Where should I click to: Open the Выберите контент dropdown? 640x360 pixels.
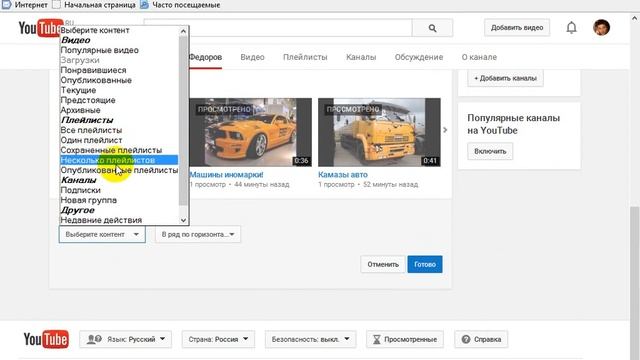[x=102, y=234]
